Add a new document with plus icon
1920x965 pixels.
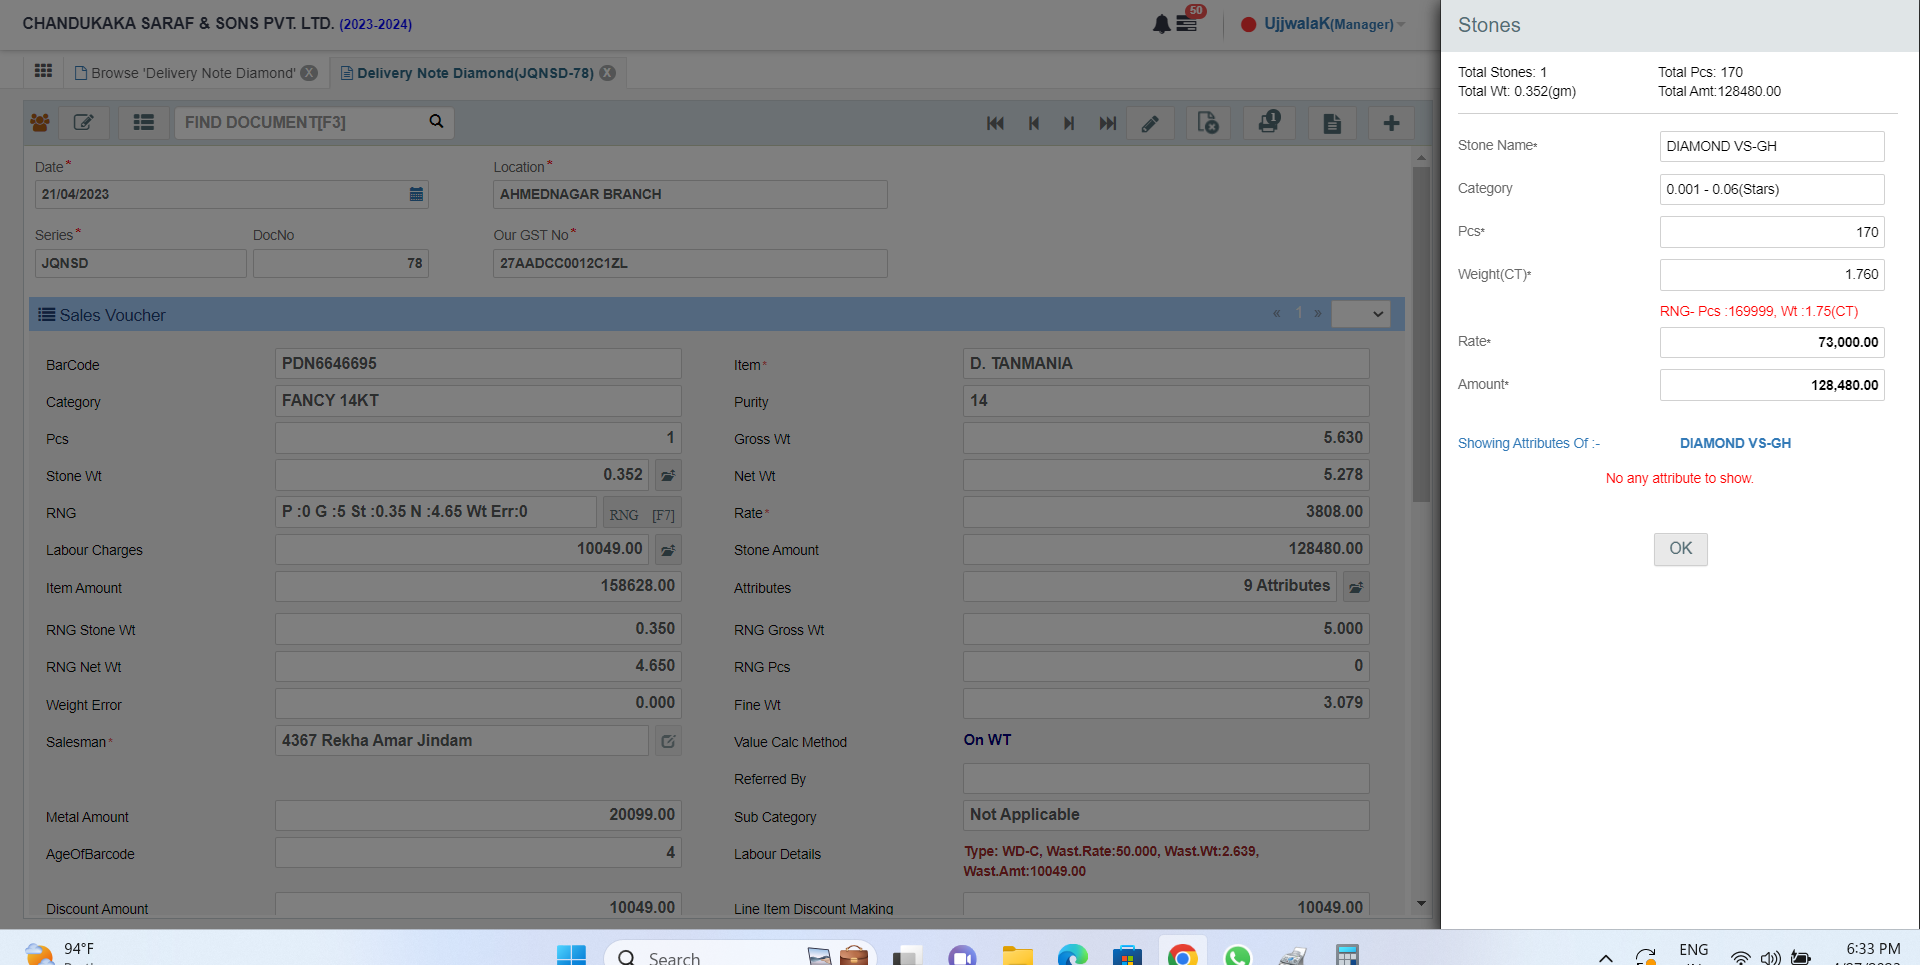1391,123
